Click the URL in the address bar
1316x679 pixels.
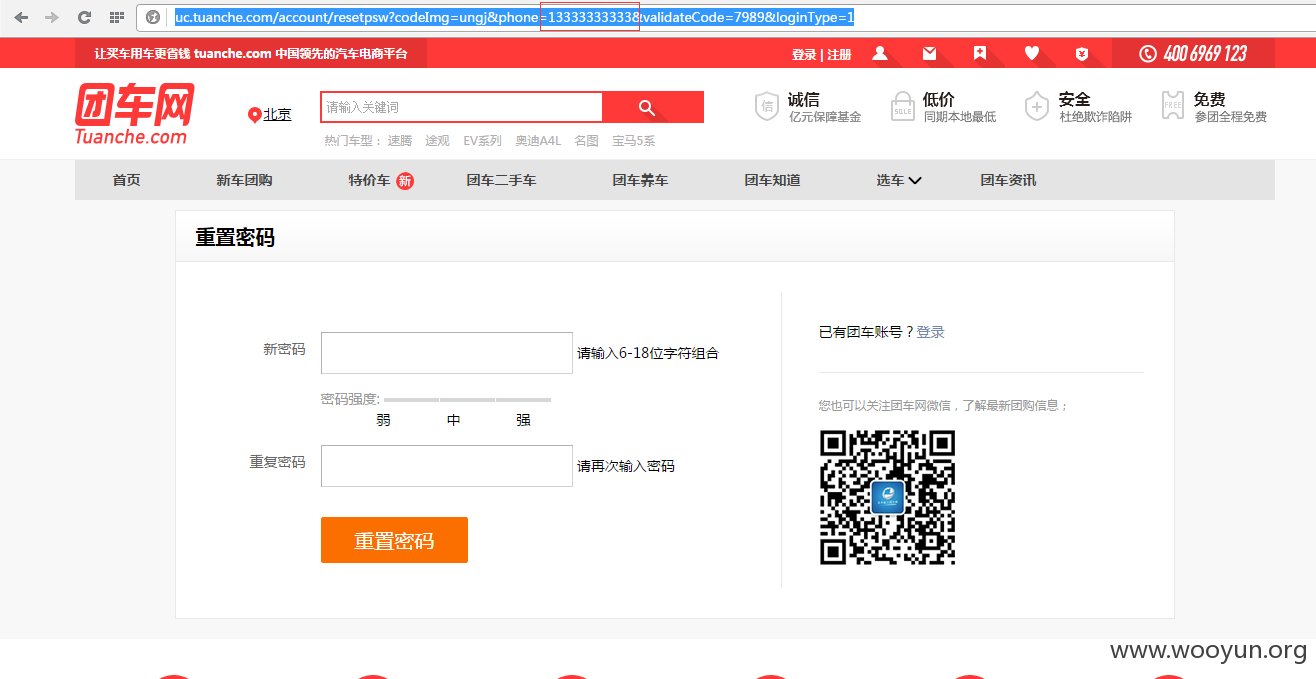point(514,17)
